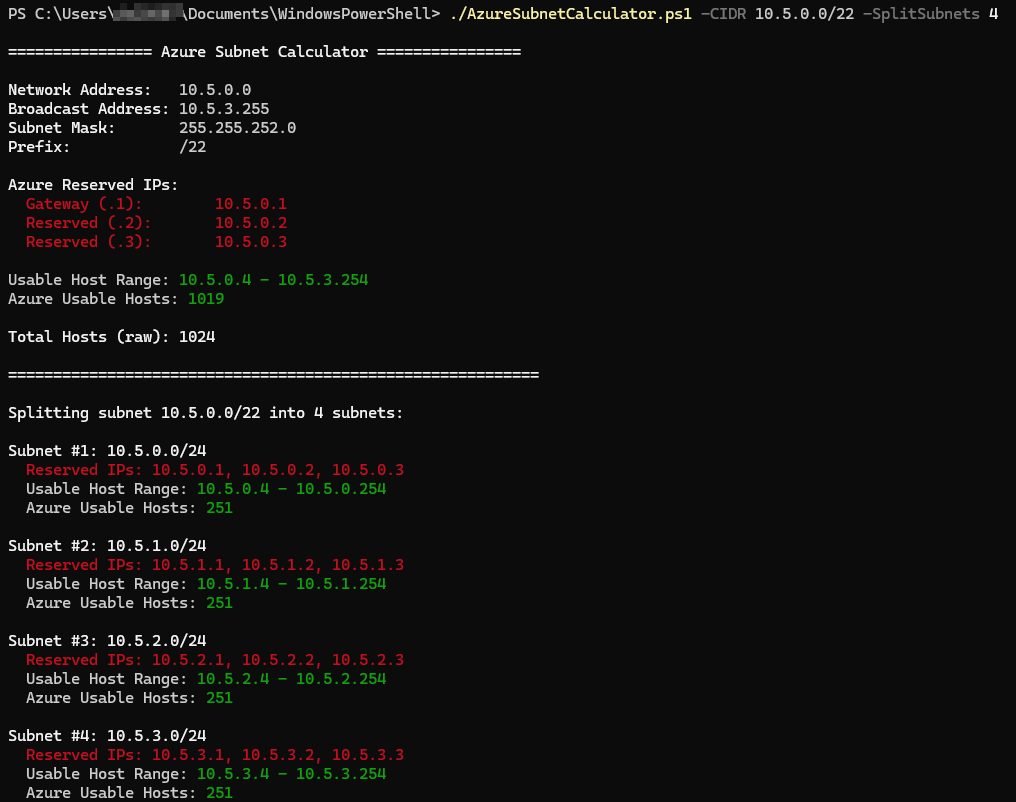Click the -CIDR parameter in the command
Image resolution: width=1016 pixels, height=802 pixels.
(x=723, y=14)
